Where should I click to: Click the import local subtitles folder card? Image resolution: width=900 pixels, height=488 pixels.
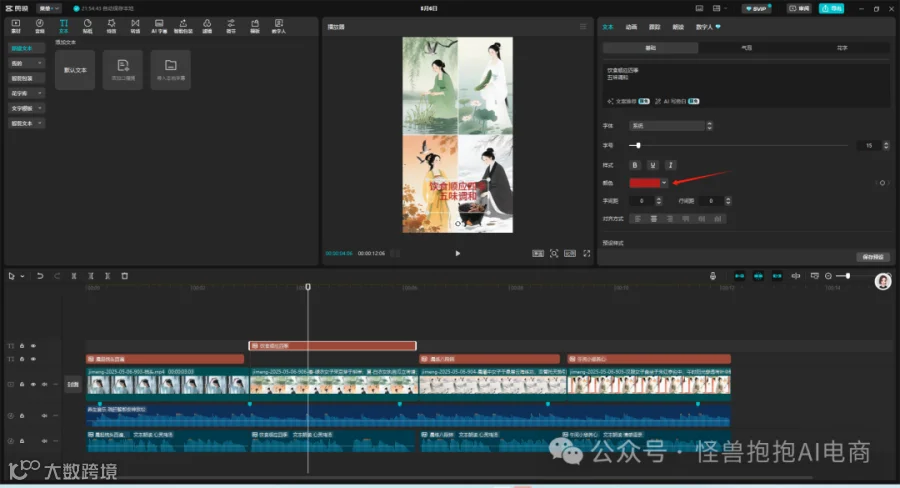point(170,69)
